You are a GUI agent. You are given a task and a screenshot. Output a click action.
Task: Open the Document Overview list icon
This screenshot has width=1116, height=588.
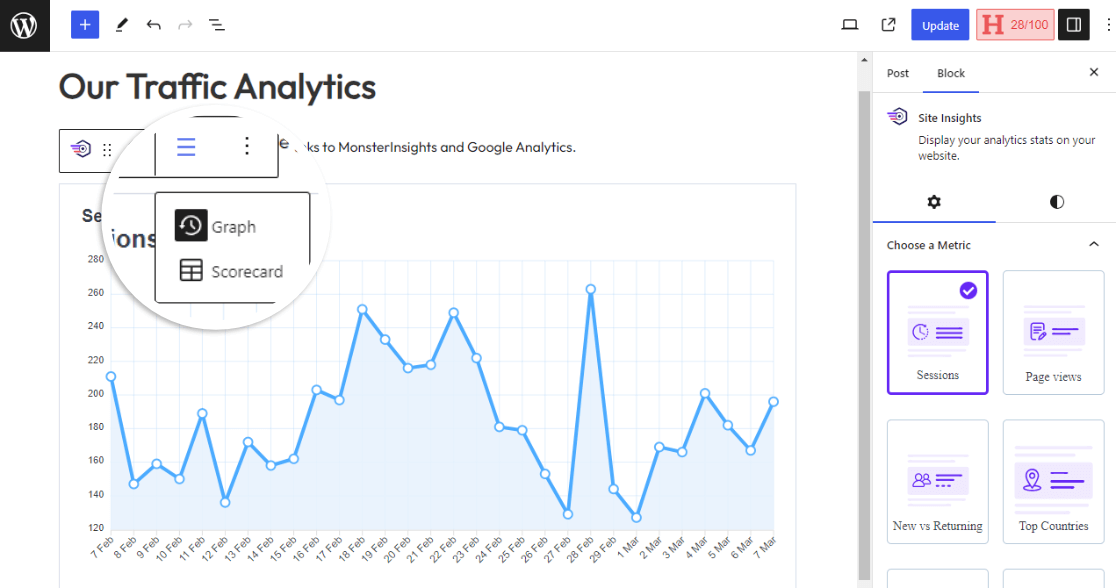[x=217, y=25]
